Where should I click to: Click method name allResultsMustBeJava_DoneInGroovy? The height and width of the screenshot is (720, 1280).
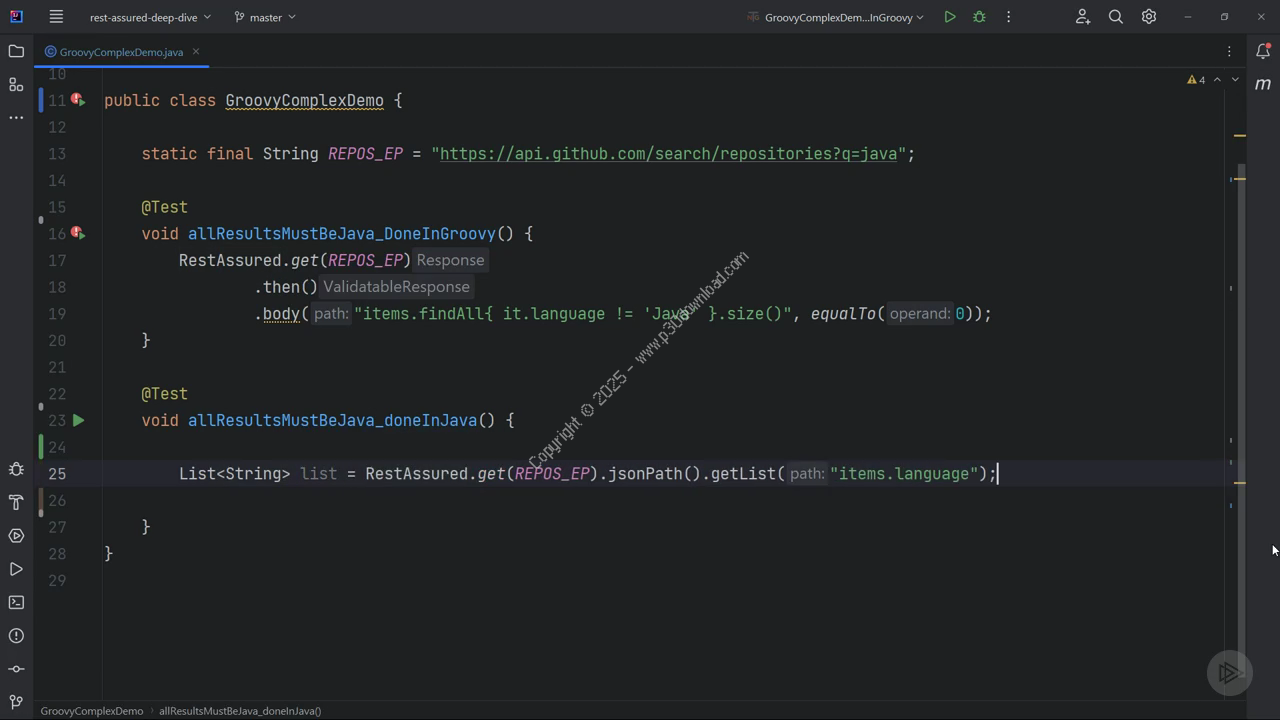pos(342,234)
